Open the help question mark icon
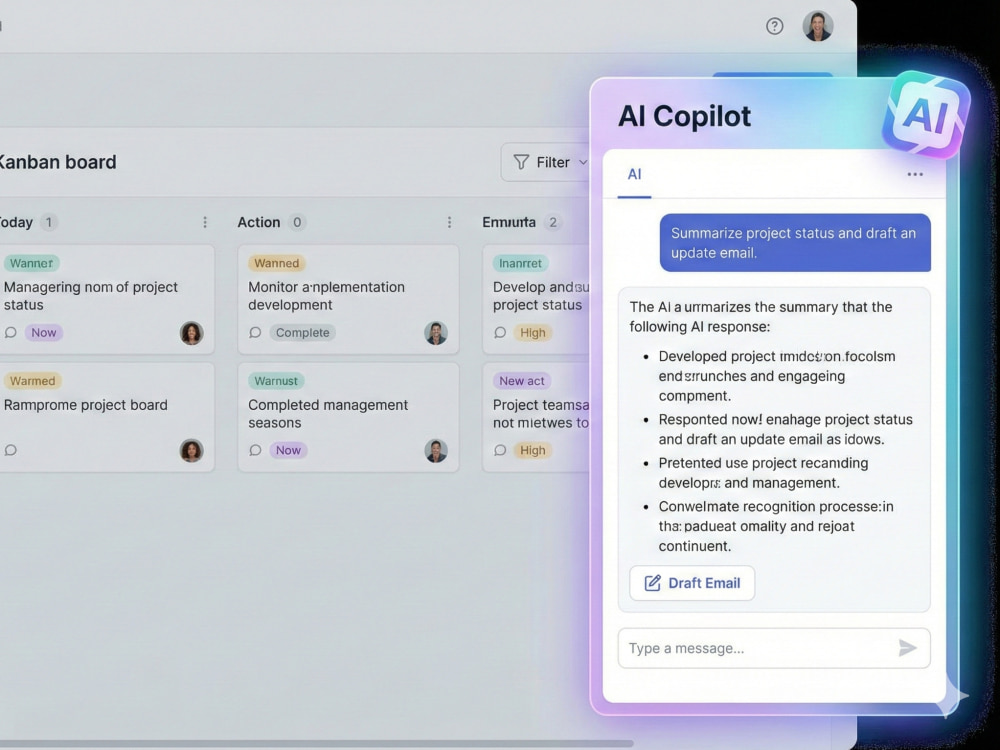This screenshot has width=1000, height=750. pos(774,26)
